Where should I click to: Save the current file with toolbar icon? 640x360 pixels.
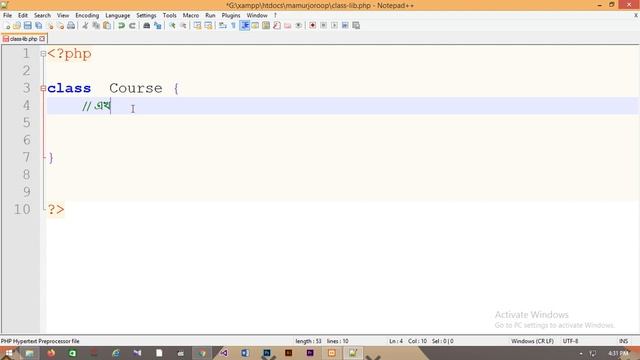[x=27, y=26]
